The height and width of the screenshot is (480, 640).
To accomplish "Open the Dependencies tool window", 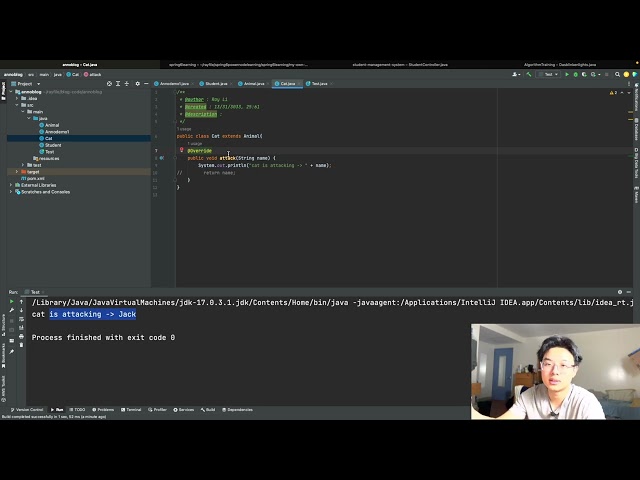I will pyautogui.click(x=237, y=409).
